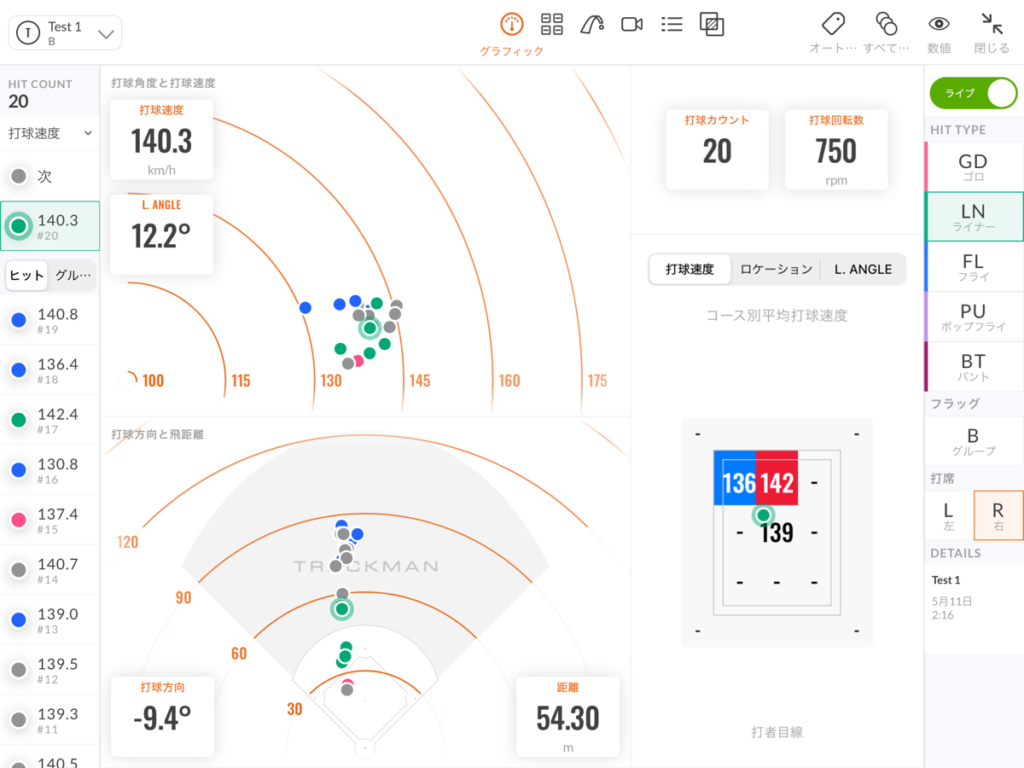Select hit #19 with 140.8
The height and width of the screenshot is (768, 1024).
[50, 320]
